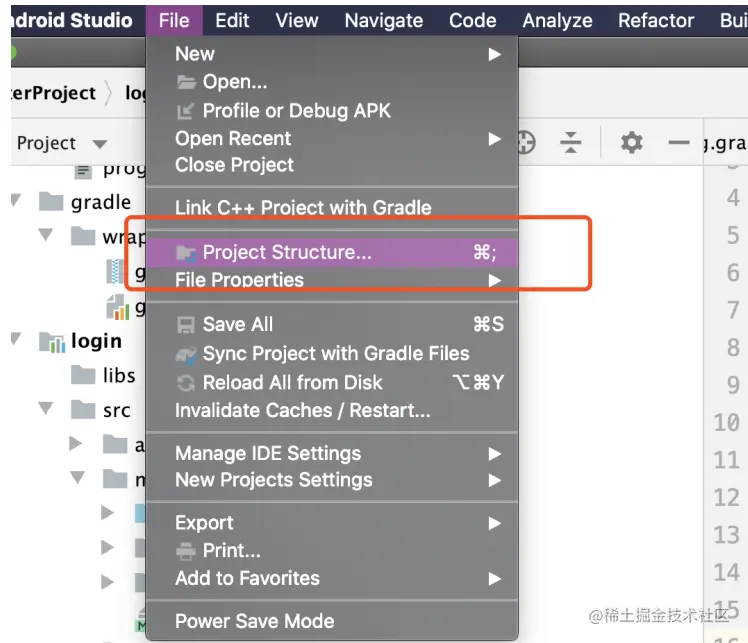Open project panel settings gear
The width and height of the screenshot is (748, 643).
click(632, 143)
